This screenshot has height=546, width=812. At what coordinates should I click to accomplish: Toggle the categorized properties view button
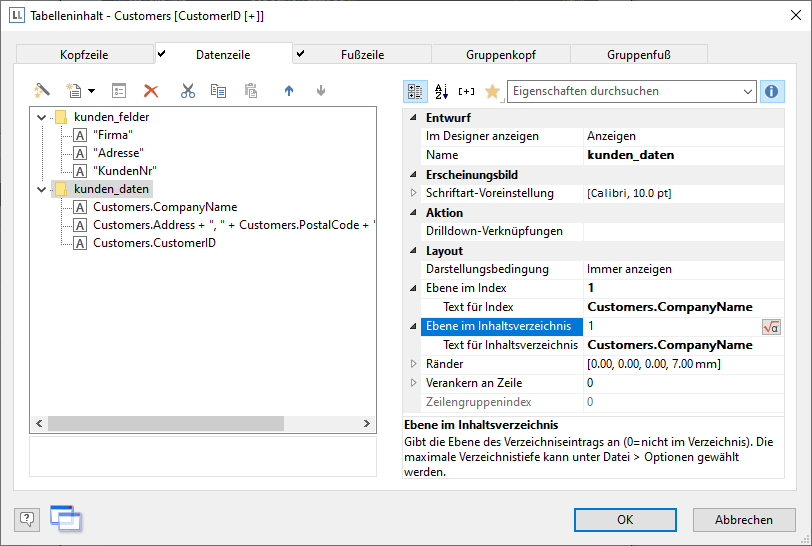[x=415, y=91]
